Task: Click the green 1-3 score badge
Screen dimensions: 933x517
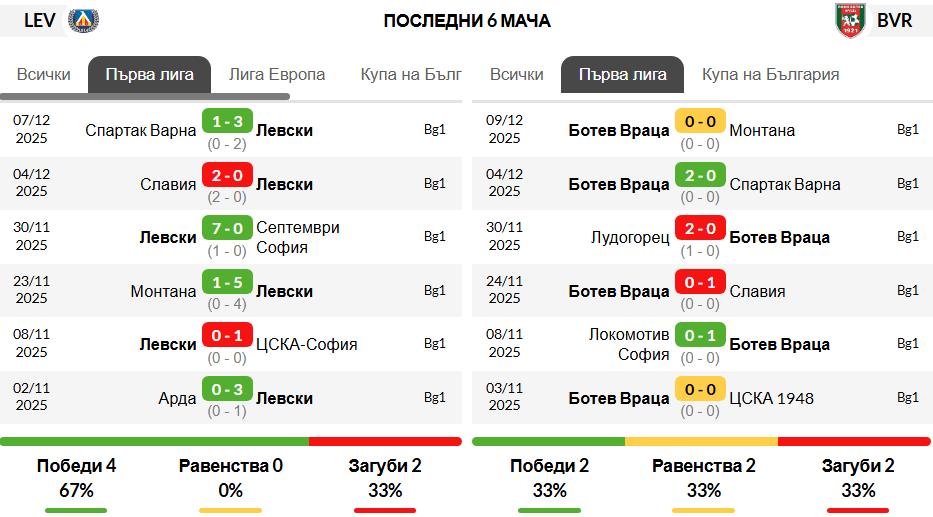Action: point(227,121)
